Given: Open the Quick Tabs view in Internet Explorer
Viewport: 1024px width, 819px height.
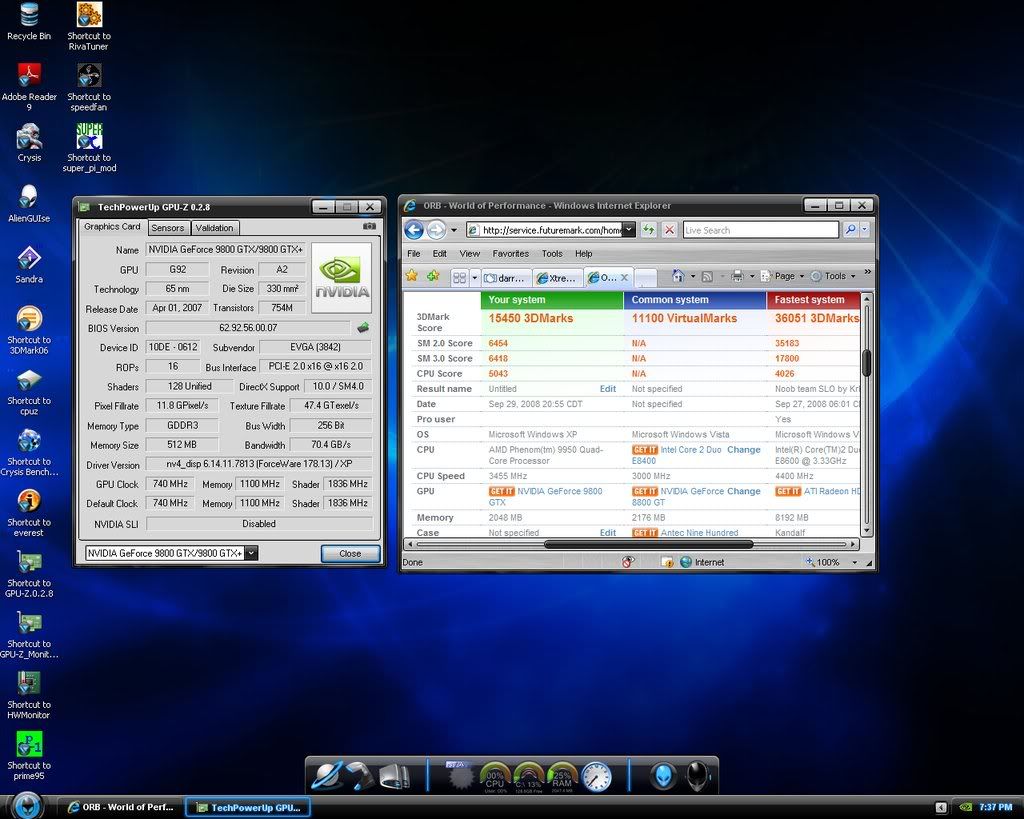Looking at the screenshot, I should pos(460,278).
